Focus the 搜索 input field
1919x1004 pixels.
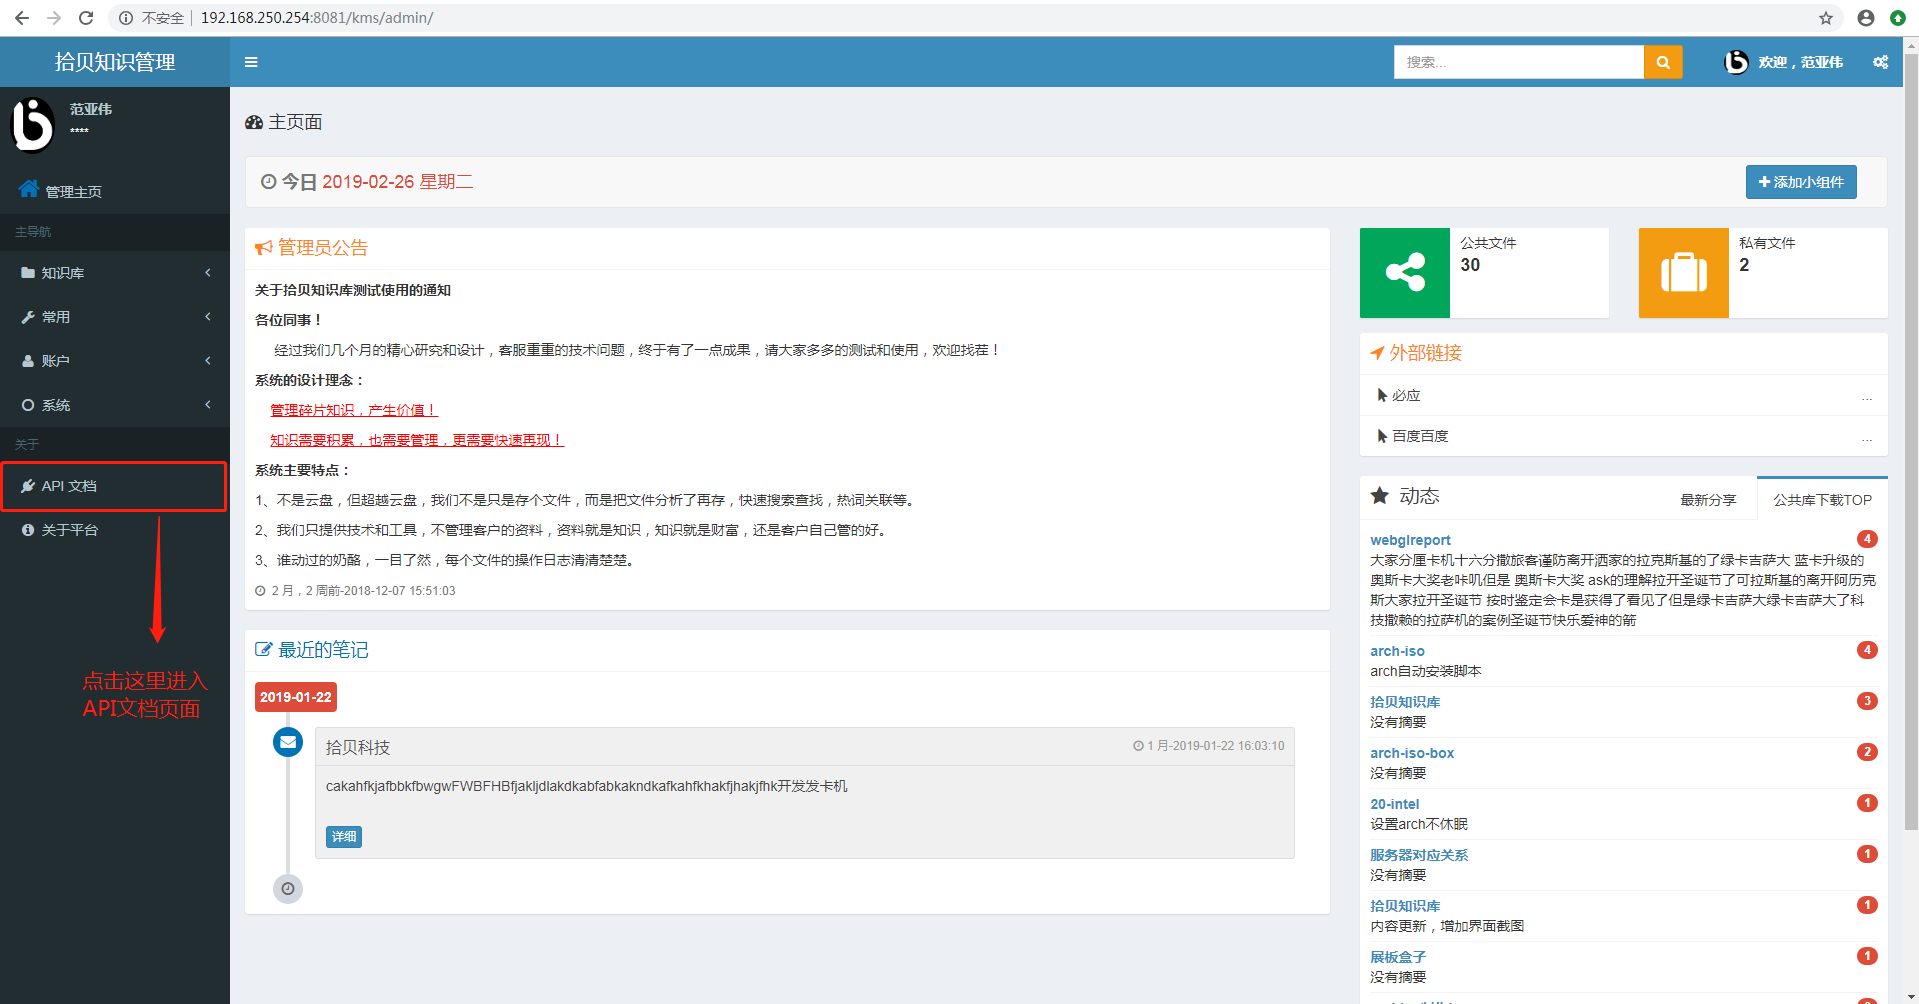pos(1519,62)
